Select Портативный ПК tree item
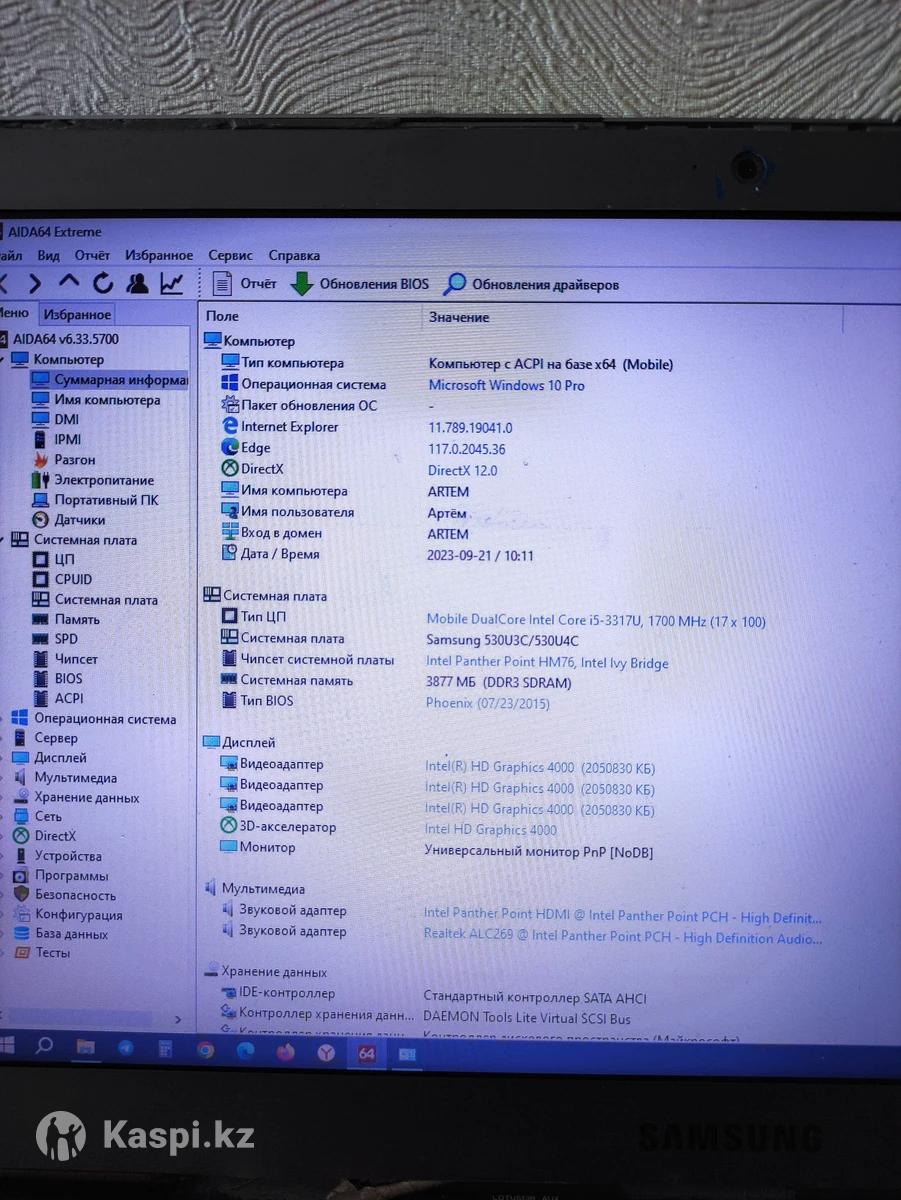The width and height of the screenshot is (901, 1200). pos(95,500)
